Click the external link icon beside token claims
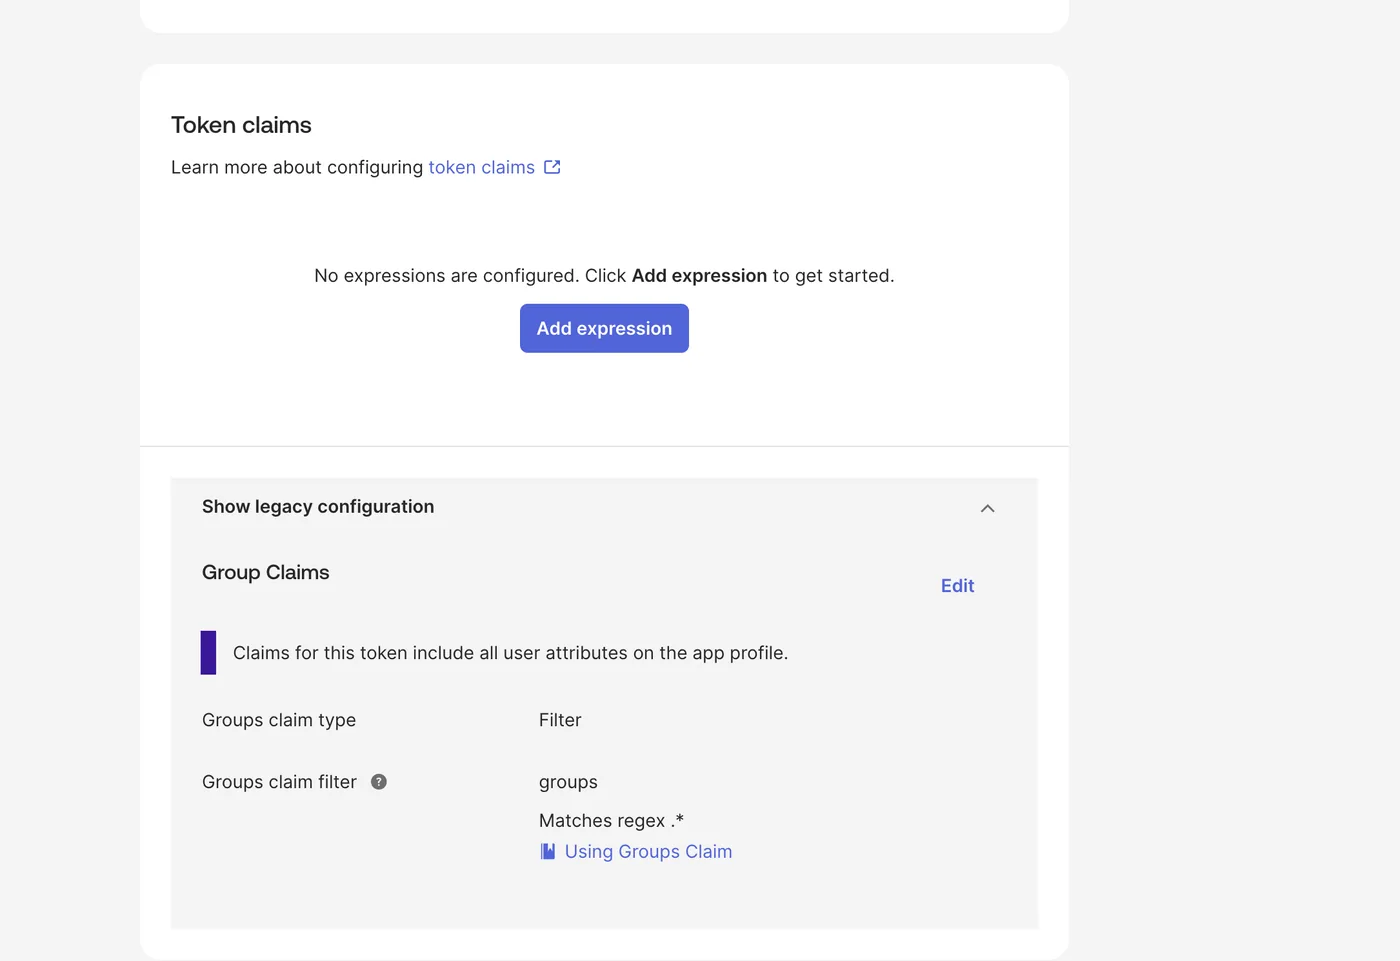The height and width of the screenshot is (961, 1400). [x=552, y=167]
